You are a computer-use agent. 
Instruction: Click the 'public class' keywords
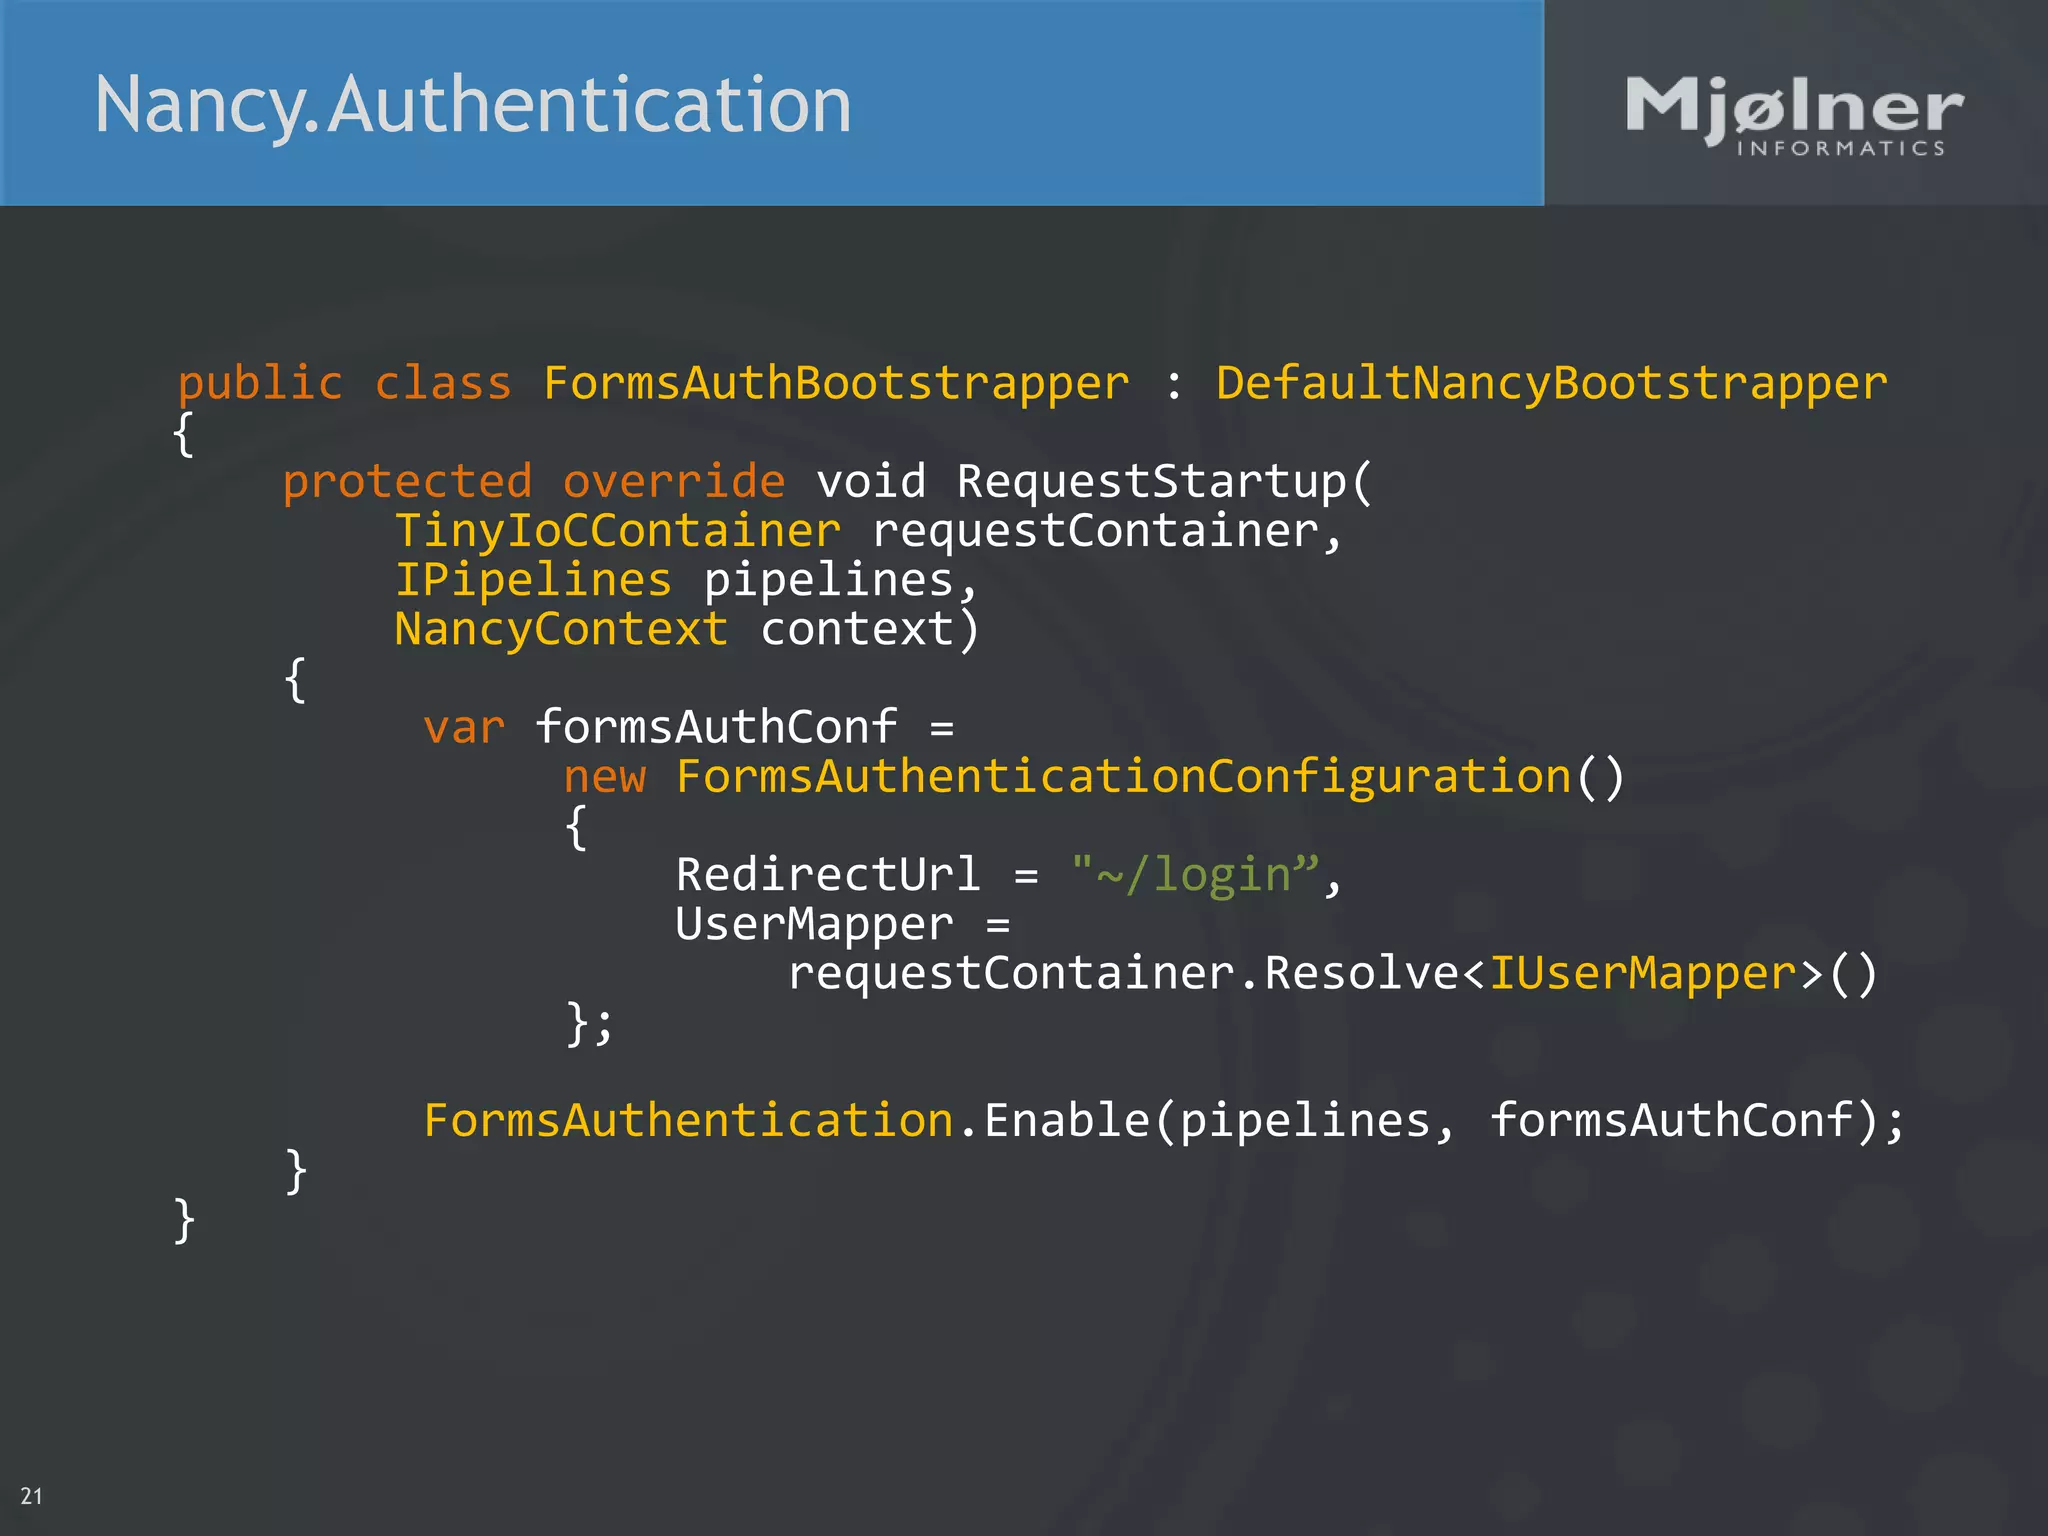click(x=344, y=384)
